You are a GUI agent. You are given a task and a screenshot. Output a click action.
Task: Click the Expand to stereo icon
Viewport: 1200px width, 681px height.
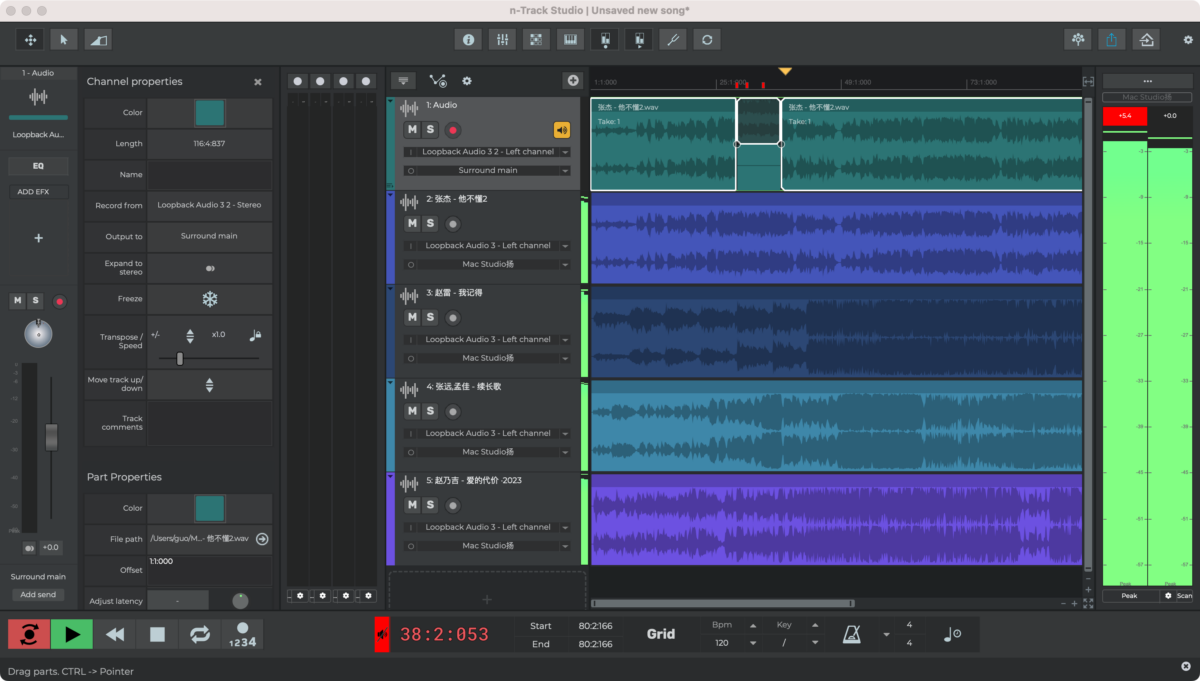[x=210, y=268]
